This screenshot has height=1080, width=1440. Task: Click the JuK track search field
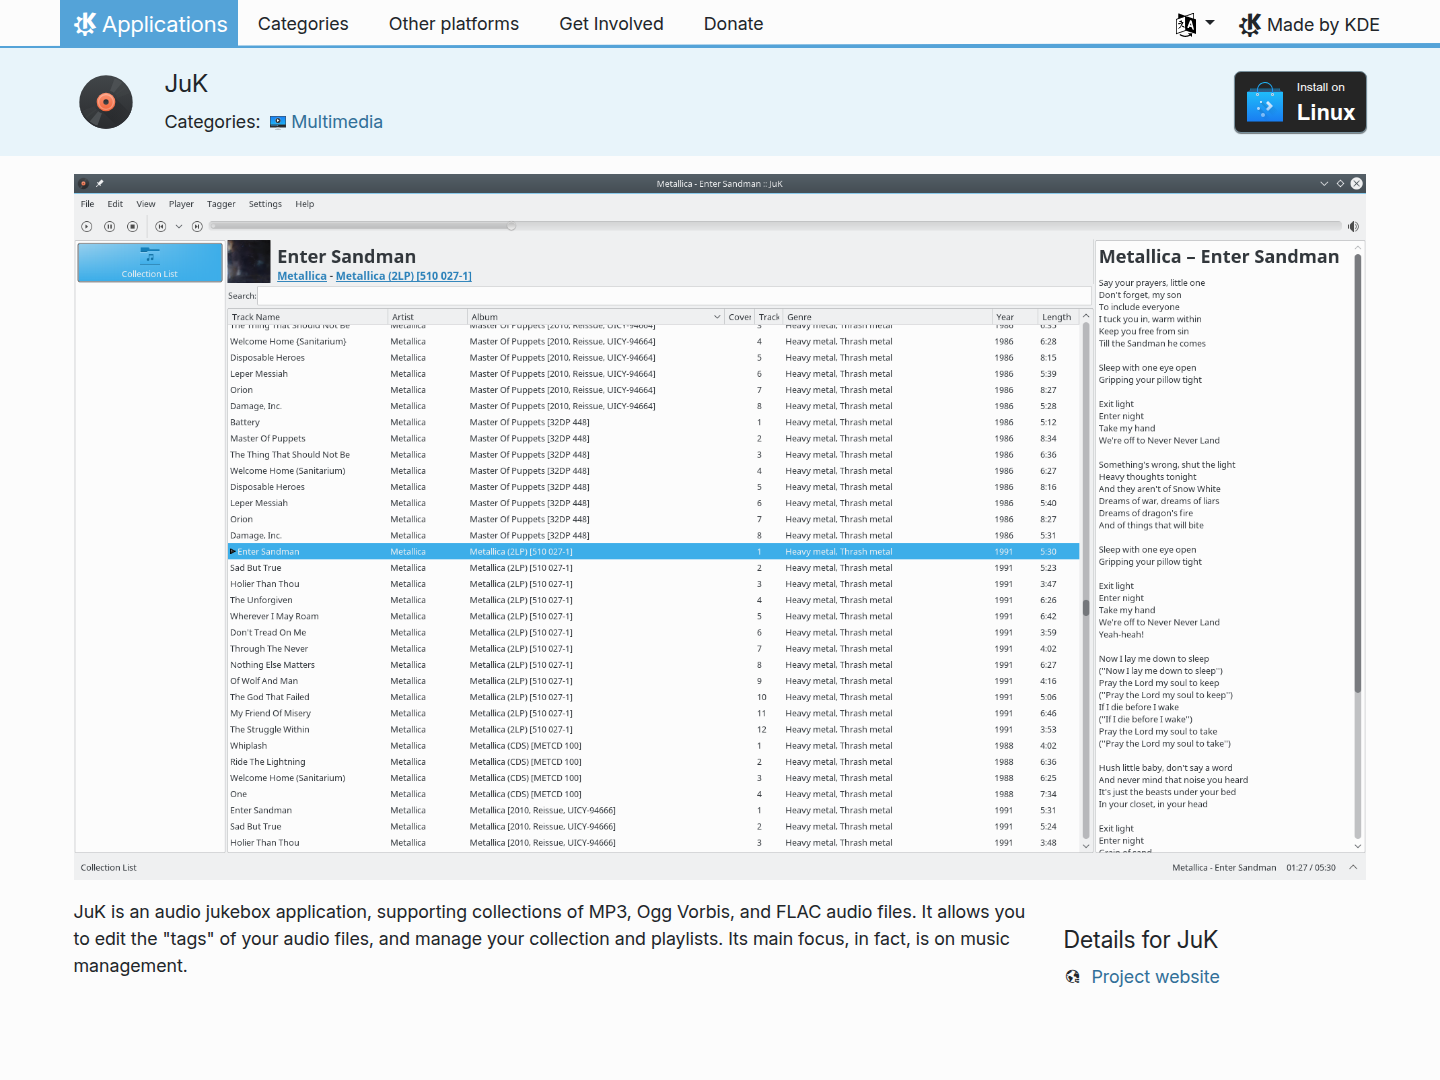tap(674, 296)
